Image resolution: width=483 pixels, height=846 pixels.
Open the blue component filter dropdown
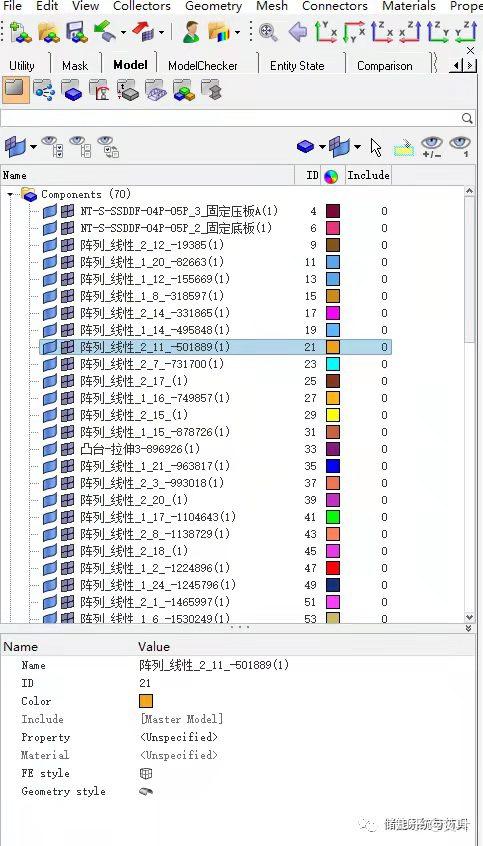point(322,147)
